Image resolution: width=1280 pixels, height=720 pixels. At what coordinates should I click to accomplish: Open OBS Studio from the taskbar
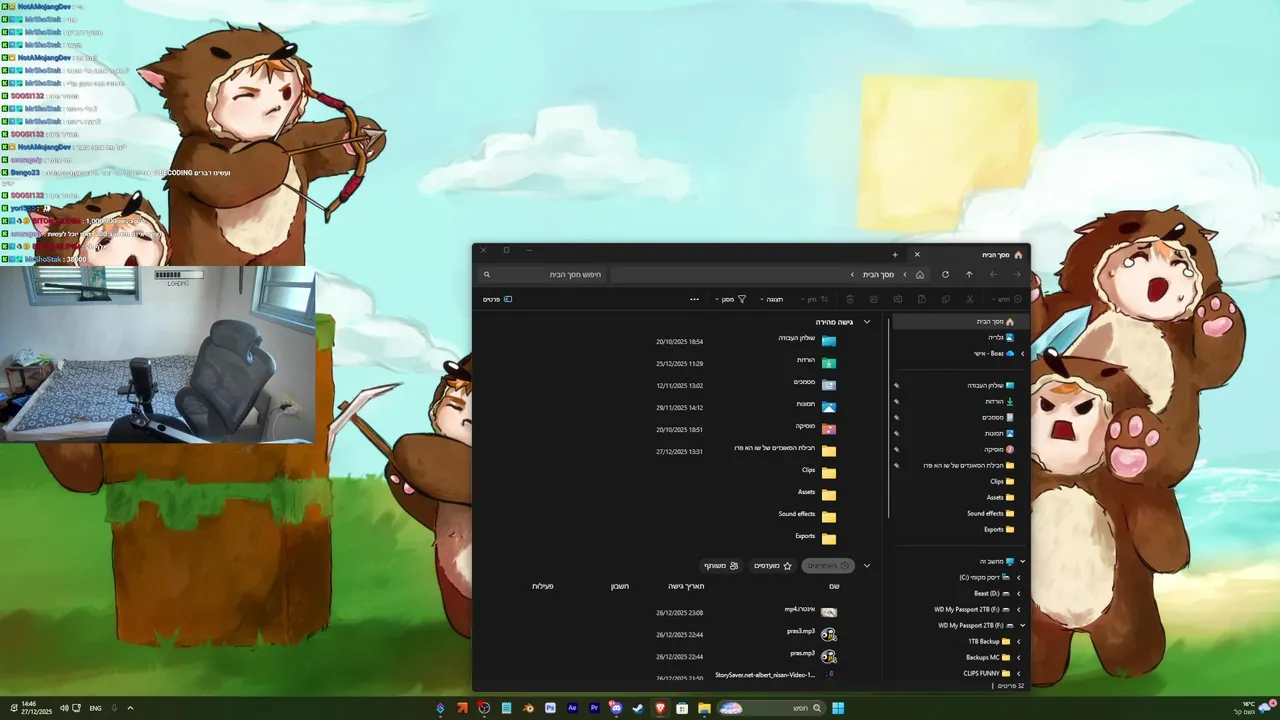click(x=484, y=708)
